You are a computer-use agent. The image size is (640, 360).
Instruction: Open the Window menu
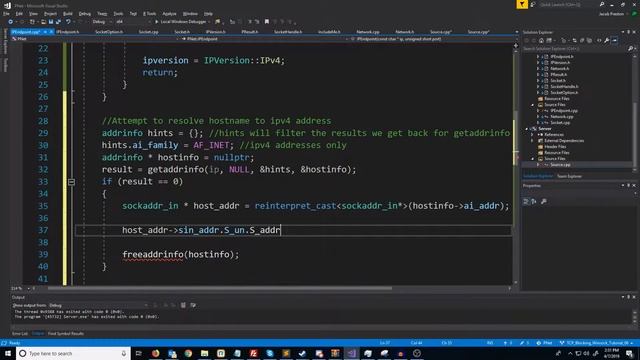190,13
